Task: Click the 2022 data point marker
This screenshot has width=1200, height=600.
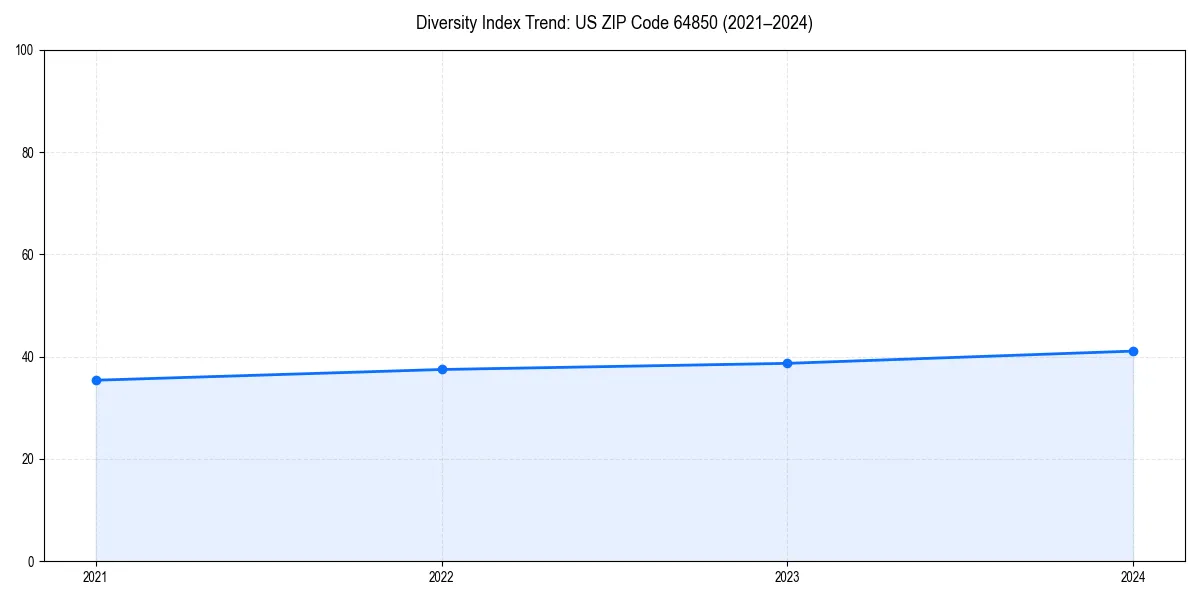Action: tap(441, 368)
